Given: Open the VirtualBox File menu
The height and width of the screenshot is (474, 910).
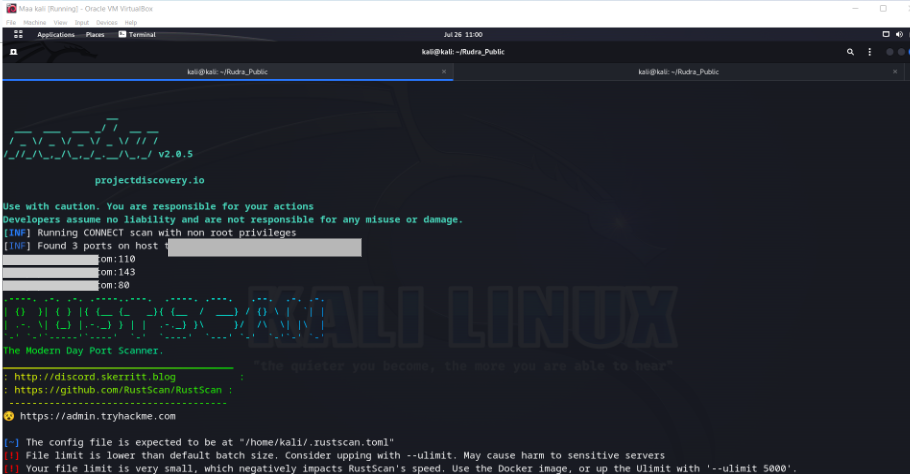Looking at the screenshot, I should click(x=11, y=23).
